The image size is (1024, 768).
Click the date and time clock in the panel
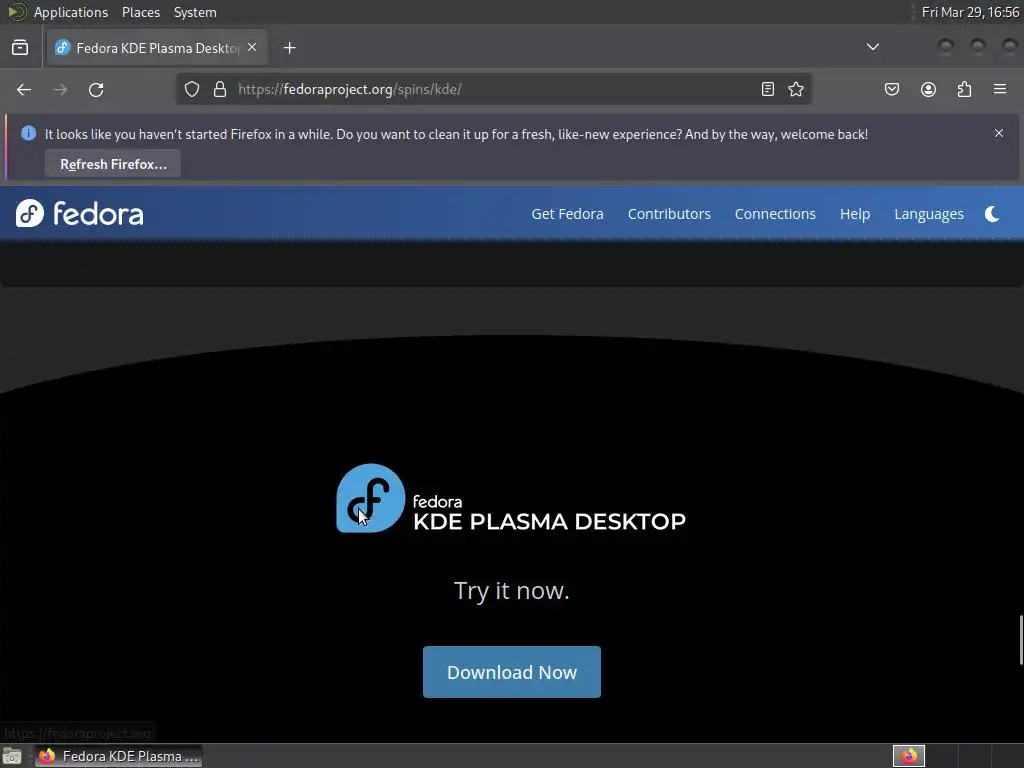[x=970, y=12]
